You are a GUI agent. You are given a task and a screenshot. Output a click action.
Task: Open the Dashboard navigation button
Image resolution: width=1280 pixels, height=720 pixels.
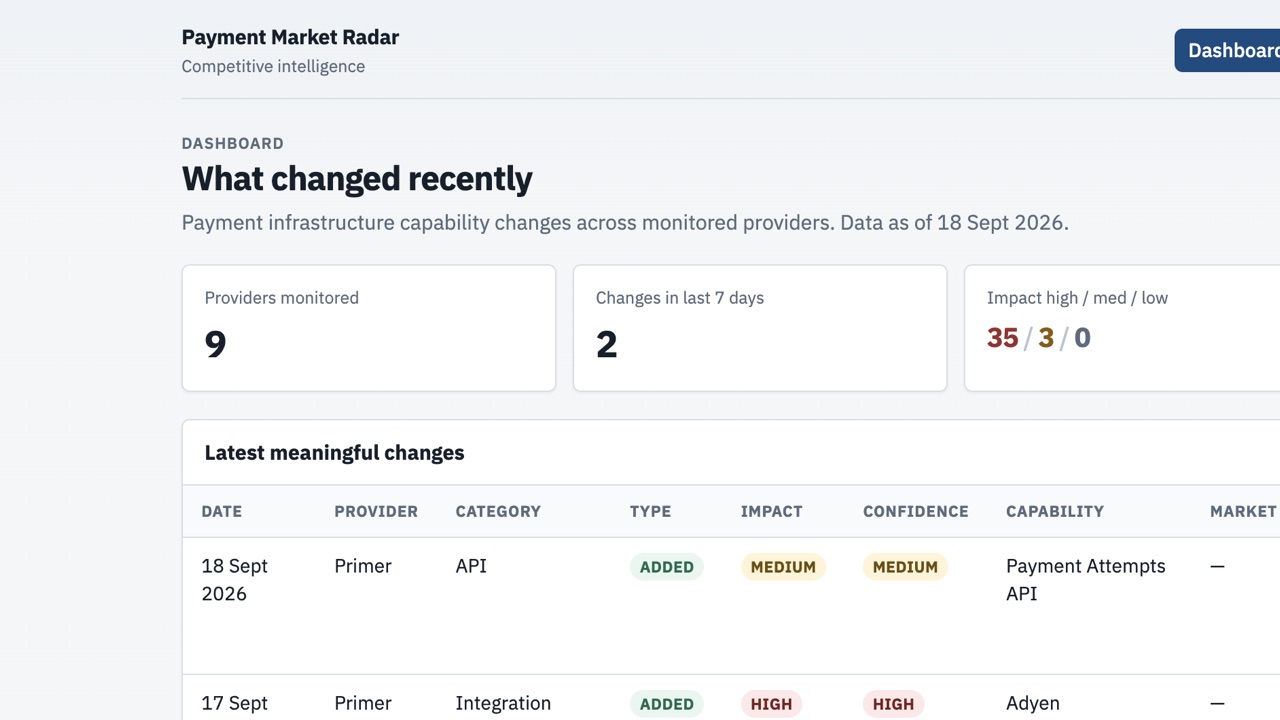[1228, 50]
